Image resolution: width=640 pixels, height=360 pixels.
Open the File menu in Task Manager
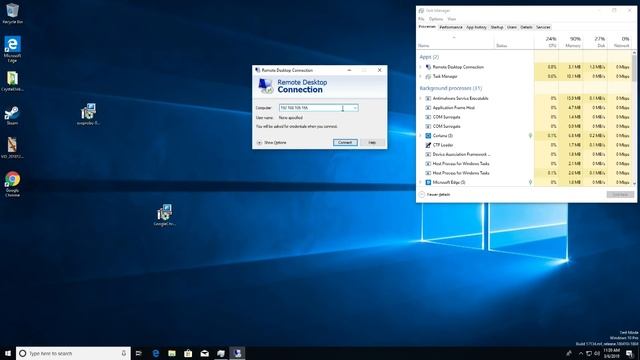tap(421, 19)
